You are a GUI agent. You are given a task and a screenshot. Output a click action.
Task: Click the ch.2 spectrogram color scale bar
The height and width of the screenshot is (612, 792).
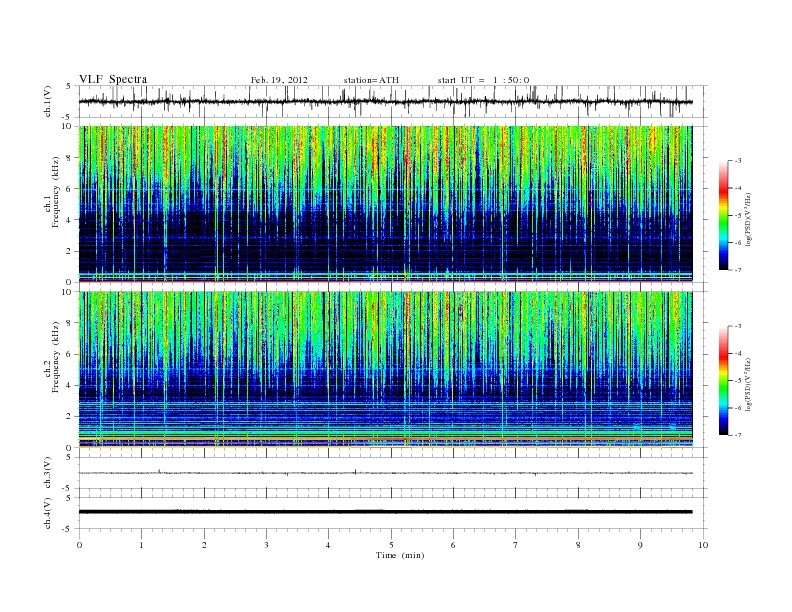point(723,381)
